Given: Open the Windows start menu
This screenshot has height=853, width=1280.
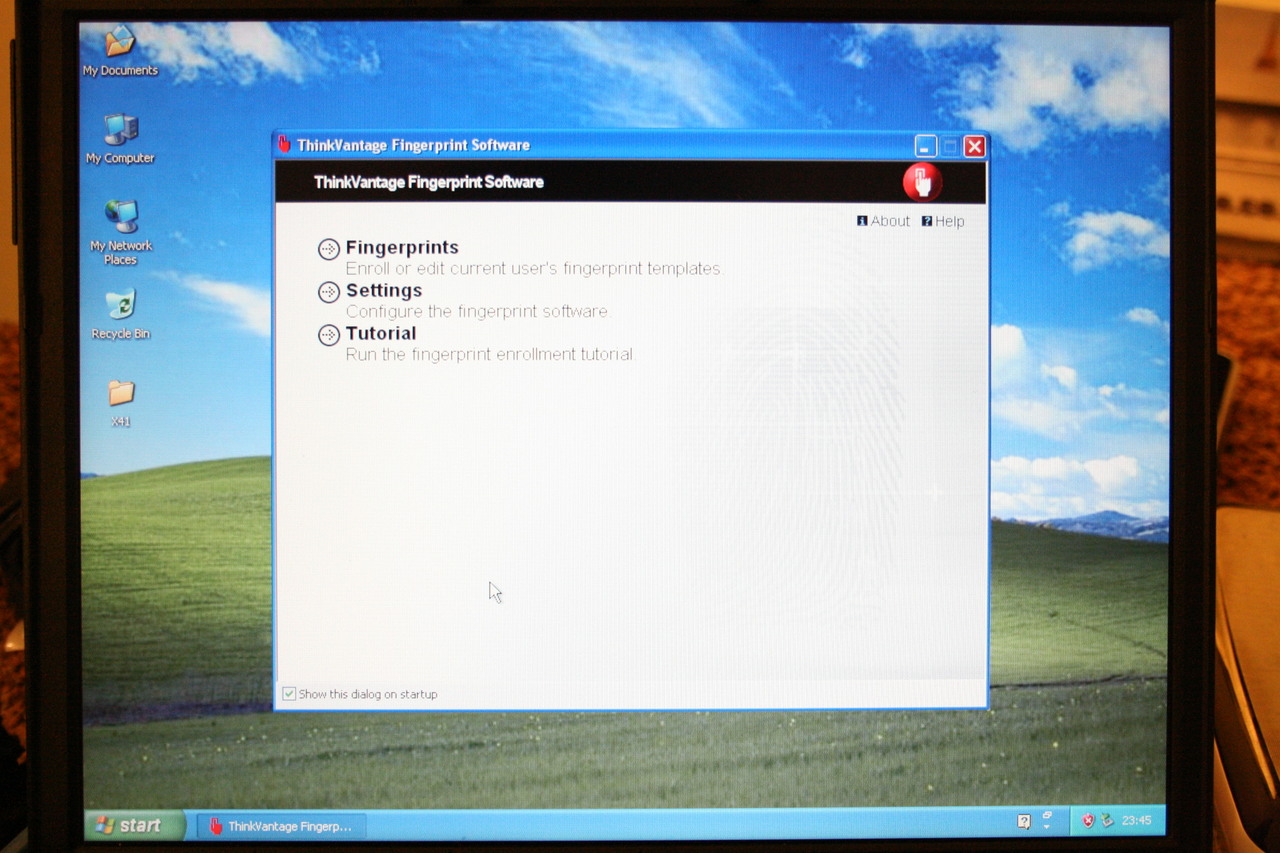Looking at the screenshot, I should pyautogui.click(x=134, y=825).
